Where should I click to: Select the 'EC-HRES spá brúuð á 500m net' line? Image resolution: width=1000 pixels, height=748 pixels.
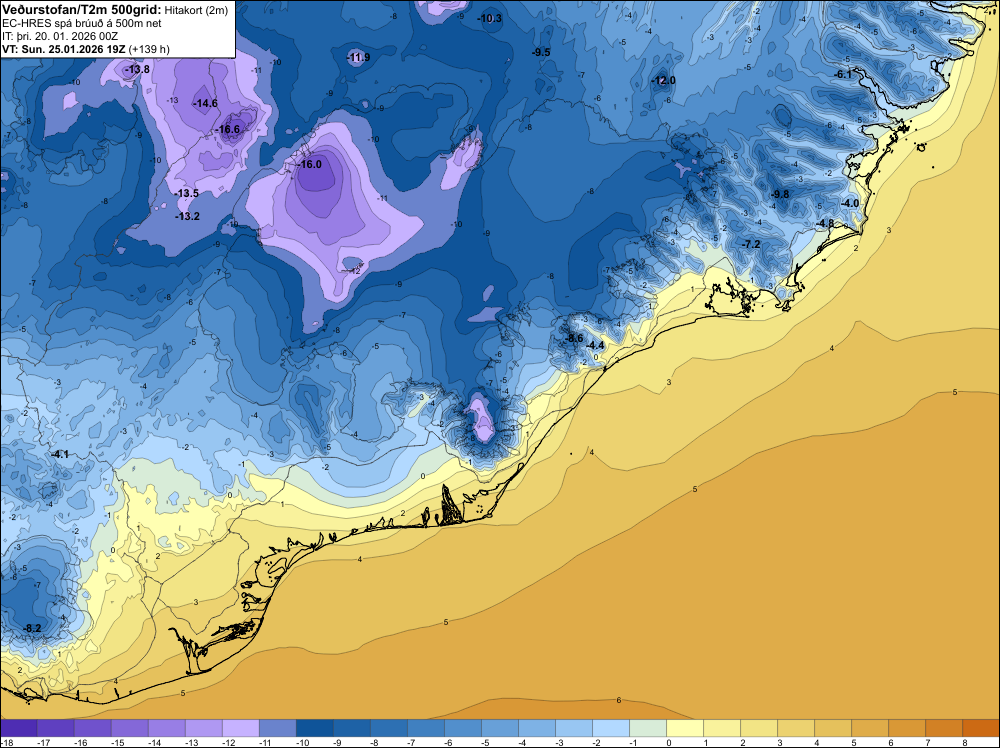point(82,23)
